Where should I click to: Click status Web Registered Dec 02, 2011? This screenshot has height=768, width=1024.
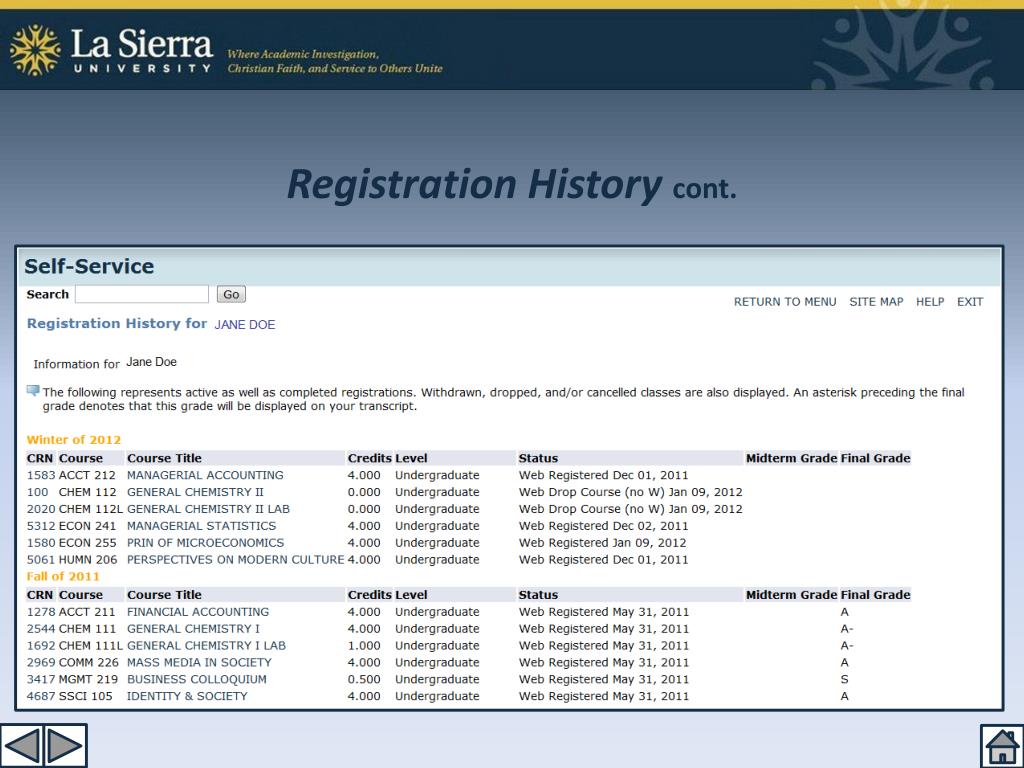[x=603, y=526]
